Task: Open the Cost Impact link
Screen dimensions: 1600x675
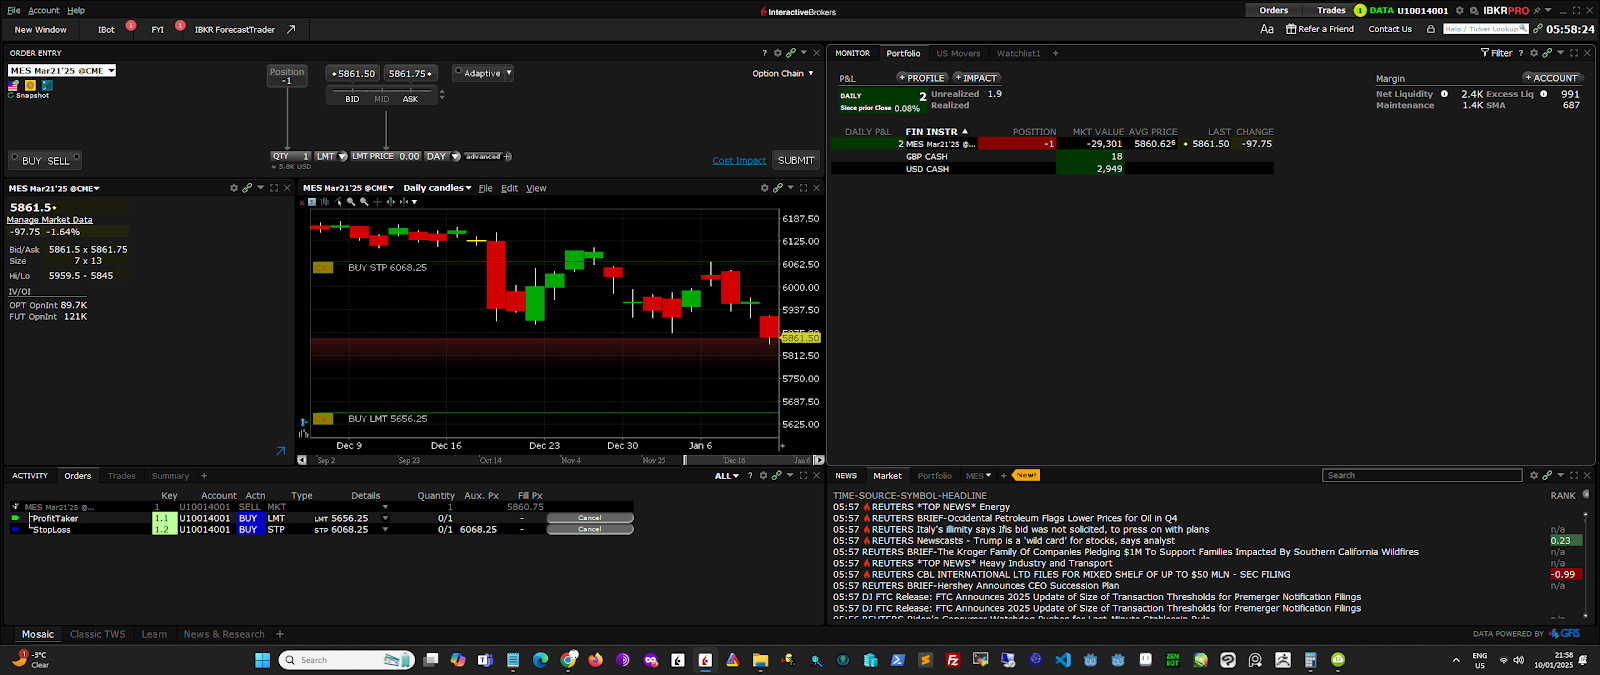Action: pyautogui.click(x=739, y=160)
